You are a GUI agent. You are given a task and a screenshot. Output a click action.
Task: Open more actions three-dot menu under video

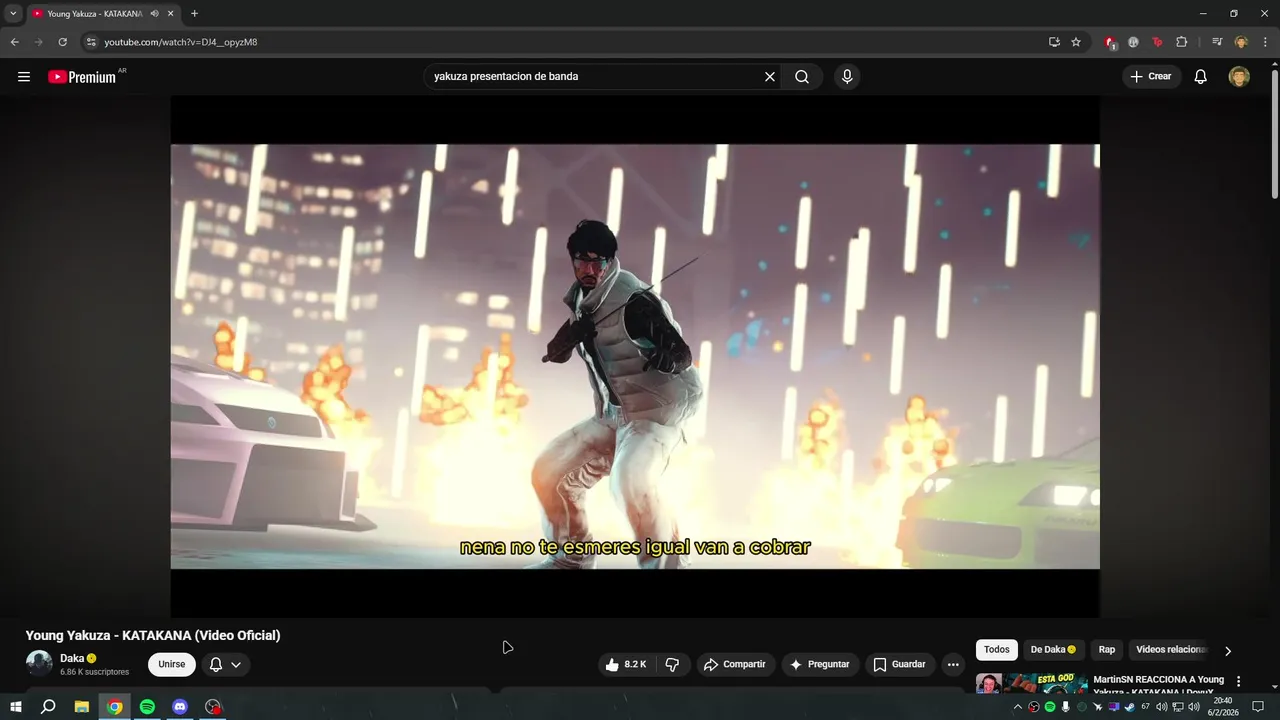click(x=953, y=664)
